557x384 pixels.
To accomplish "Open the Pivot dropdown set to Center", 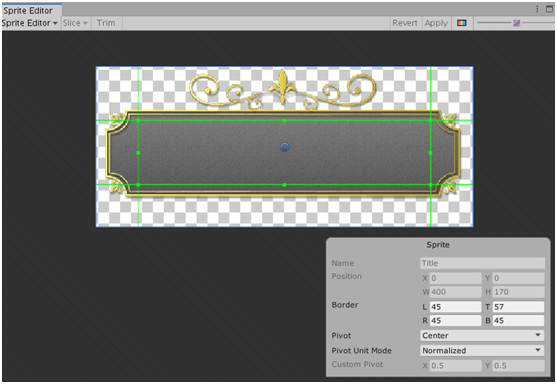I will [482, 335].
